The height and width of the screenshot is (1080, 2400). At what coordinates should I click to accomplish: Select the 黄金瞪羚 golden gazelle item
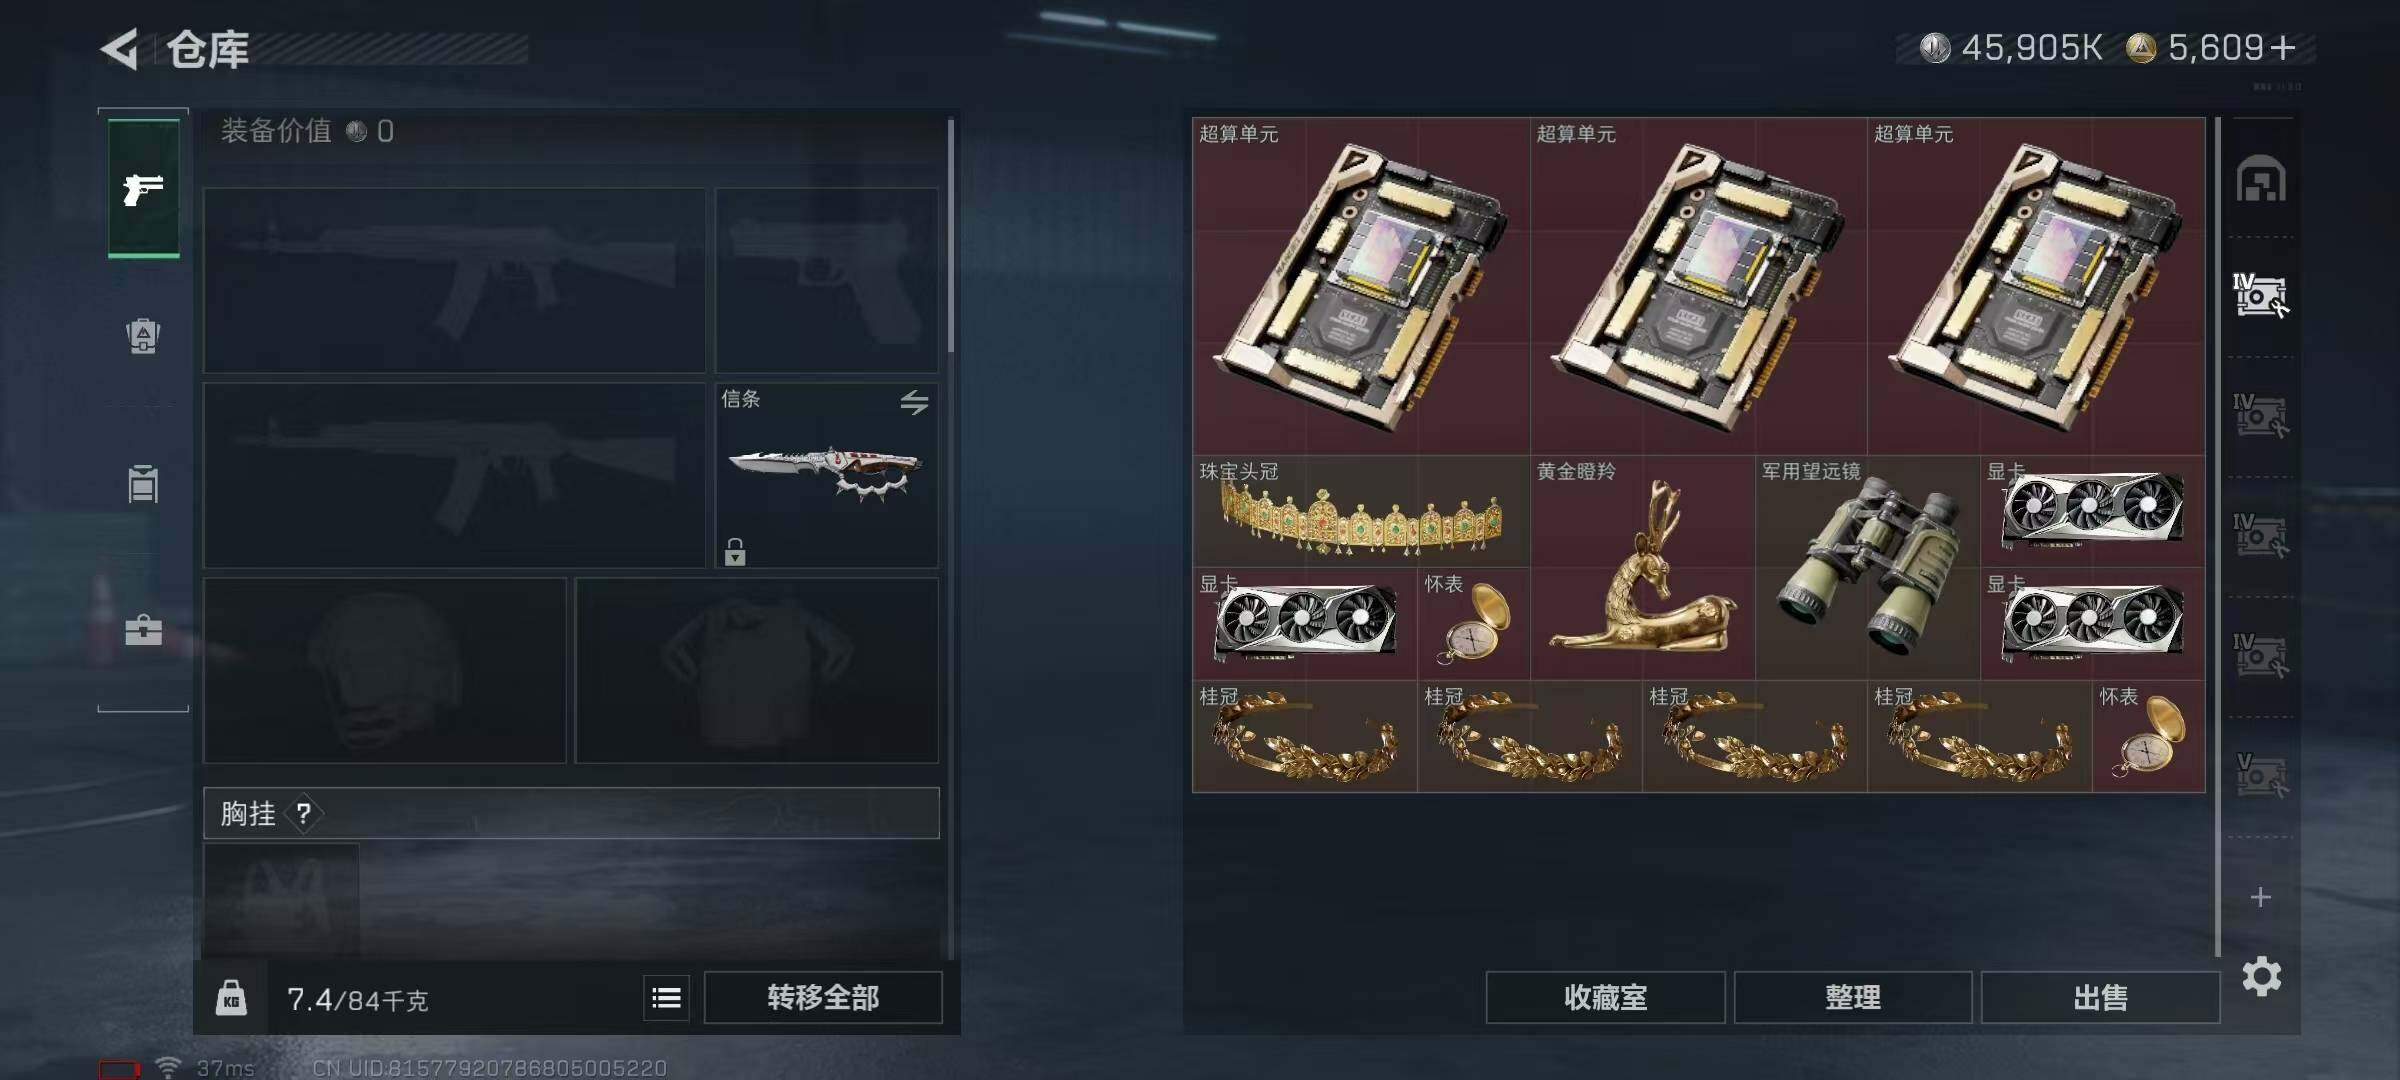(x=1642, y=568)
